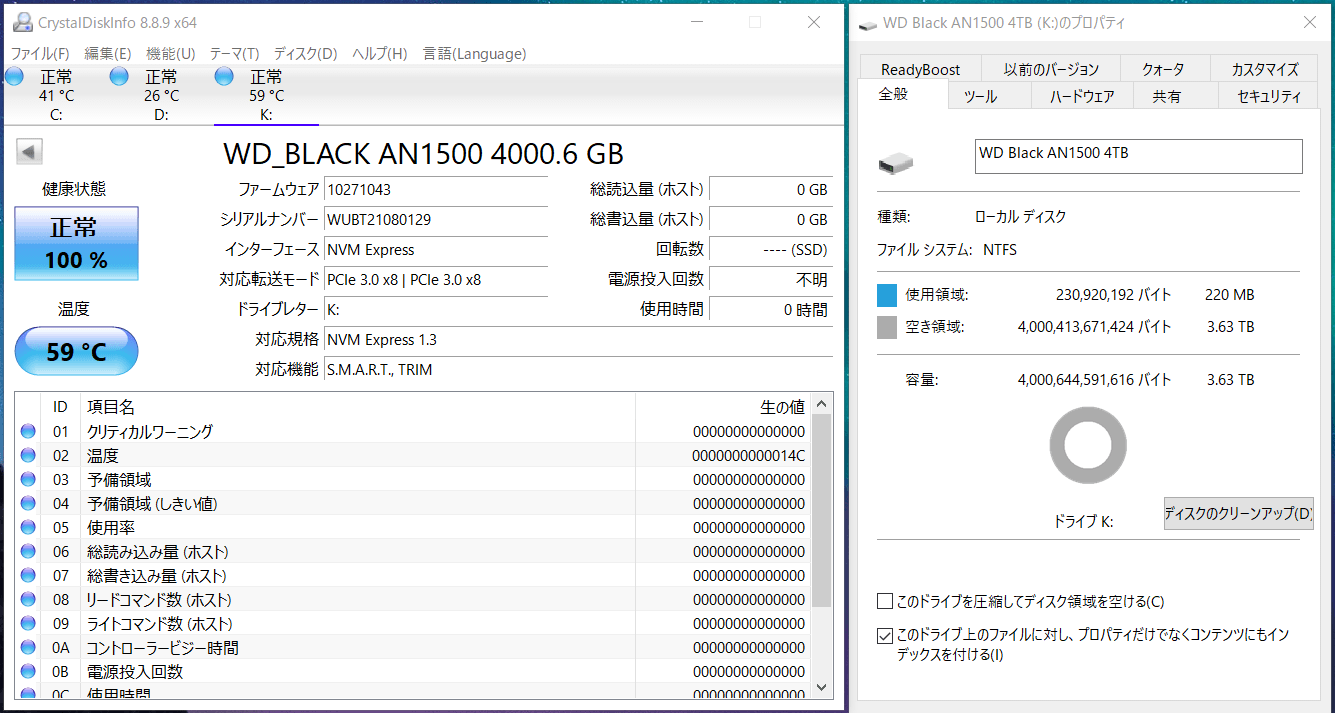Click the 生の値 column header

[x=722, y=407]
